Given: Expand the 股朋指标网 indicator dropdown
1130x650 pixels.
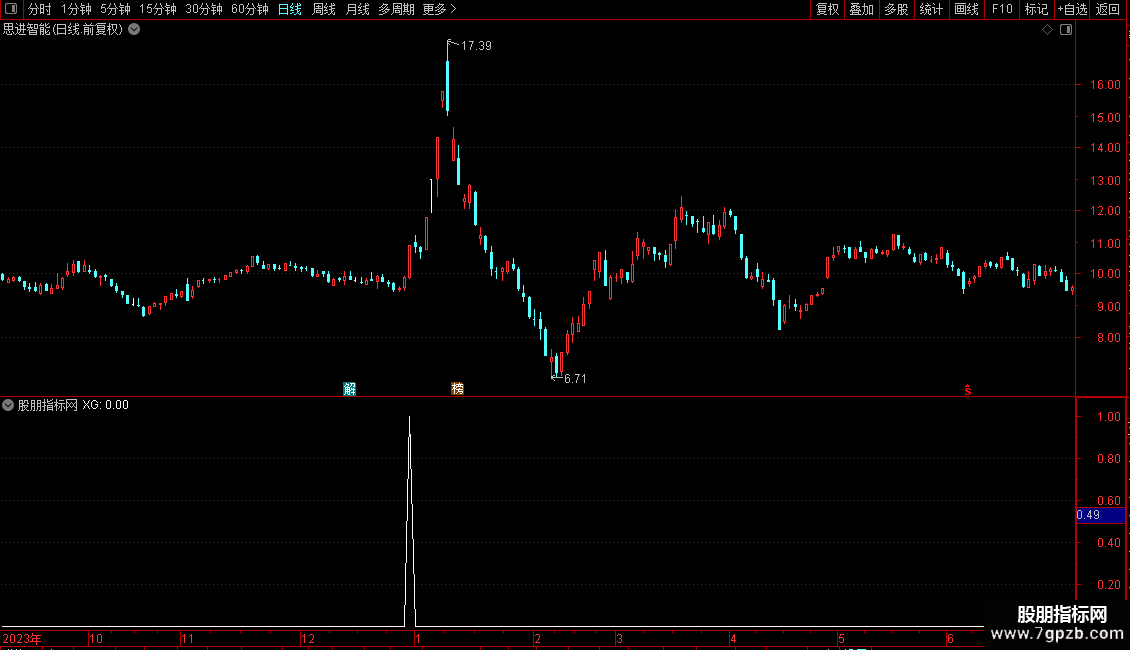Looking at the screenshot, I should 8,405.
